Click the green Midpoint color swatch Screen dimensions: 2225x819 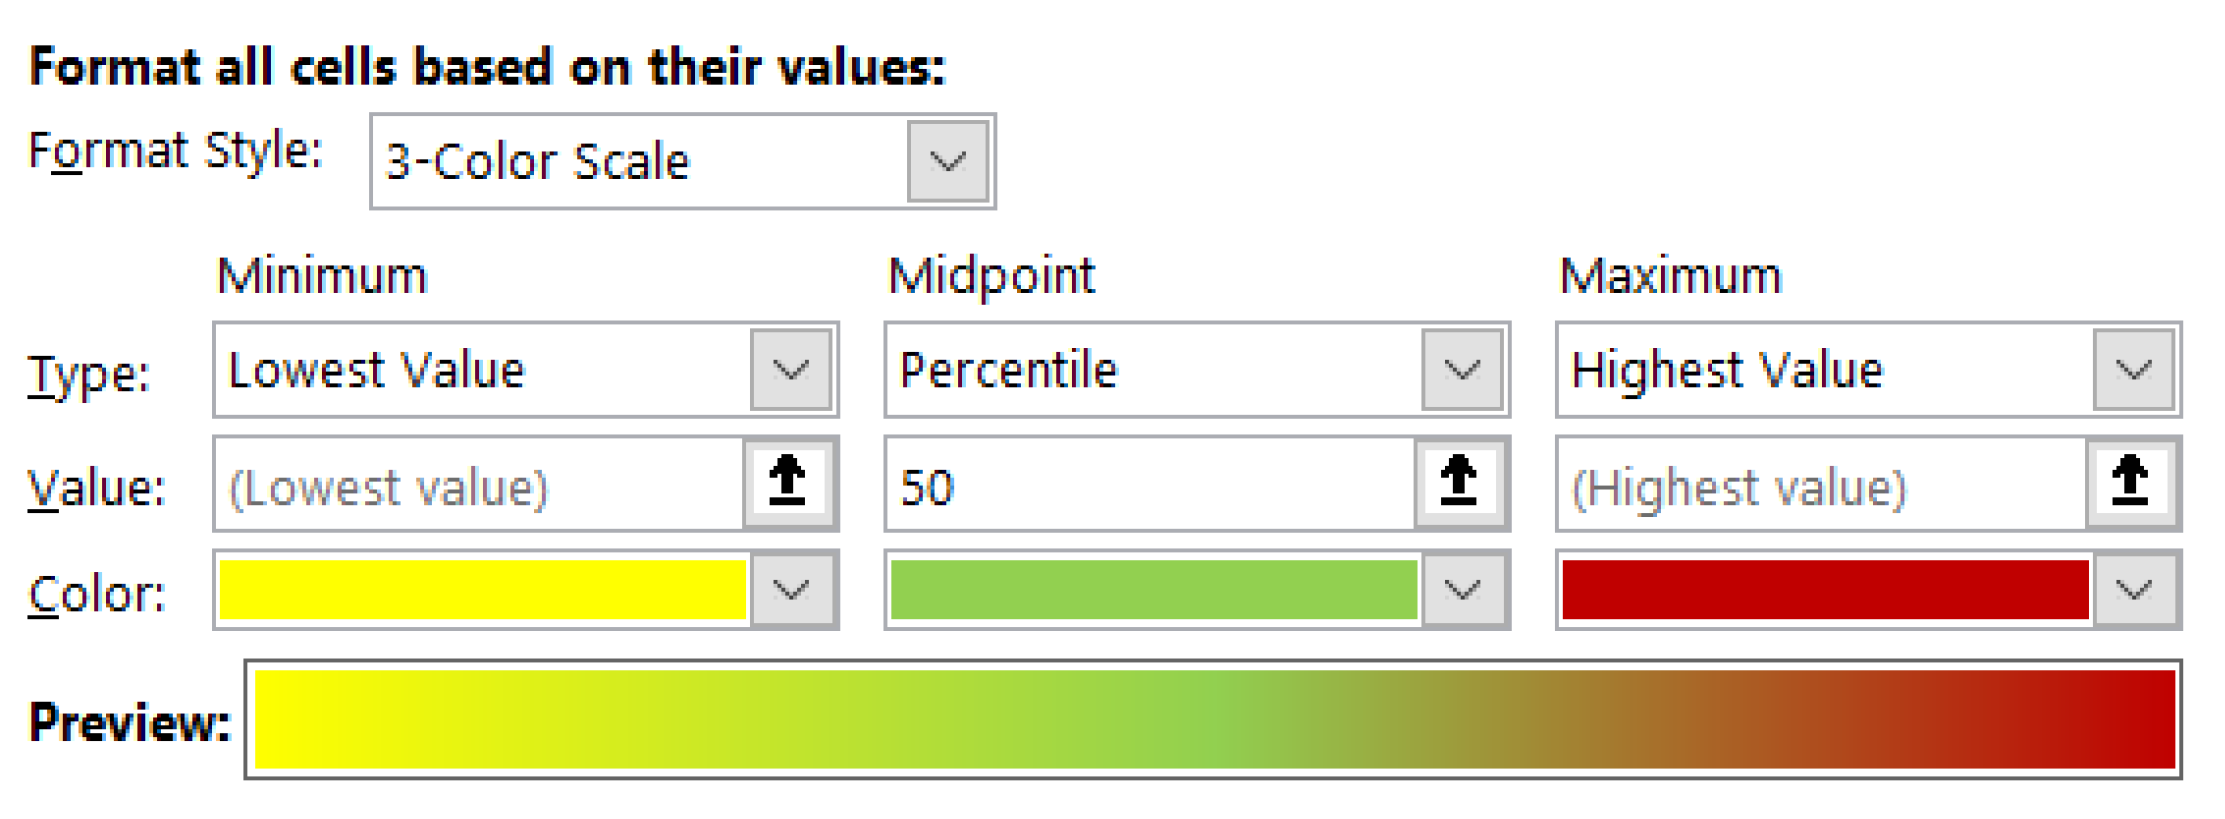click(x=1153, y=590)
